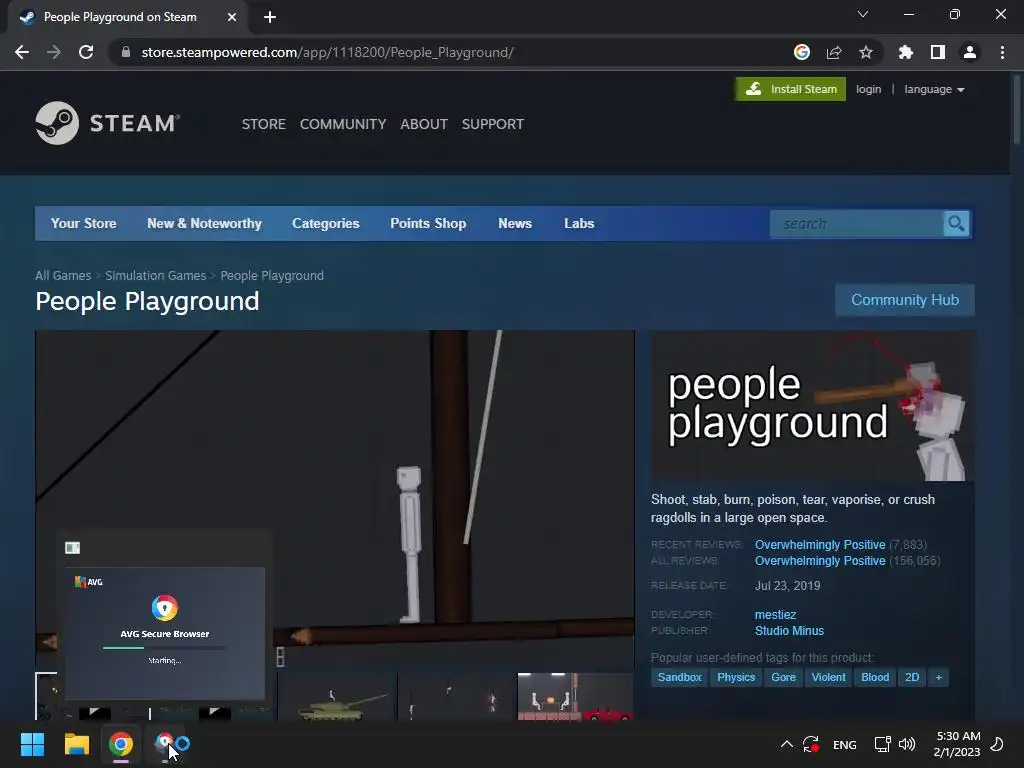This screenshot has height=768, width=1024.
Task: Open the ABOUT menu
Action: 424,124
